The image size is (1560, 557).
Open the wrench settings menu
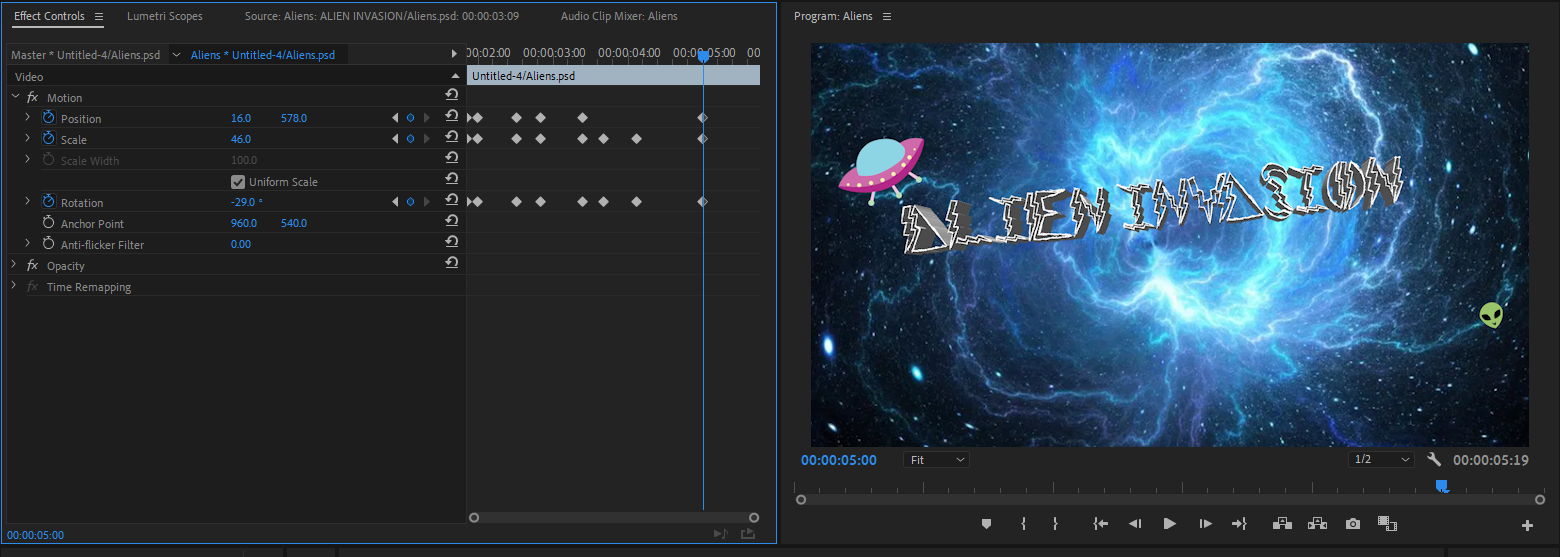[x=1433, y=460]
